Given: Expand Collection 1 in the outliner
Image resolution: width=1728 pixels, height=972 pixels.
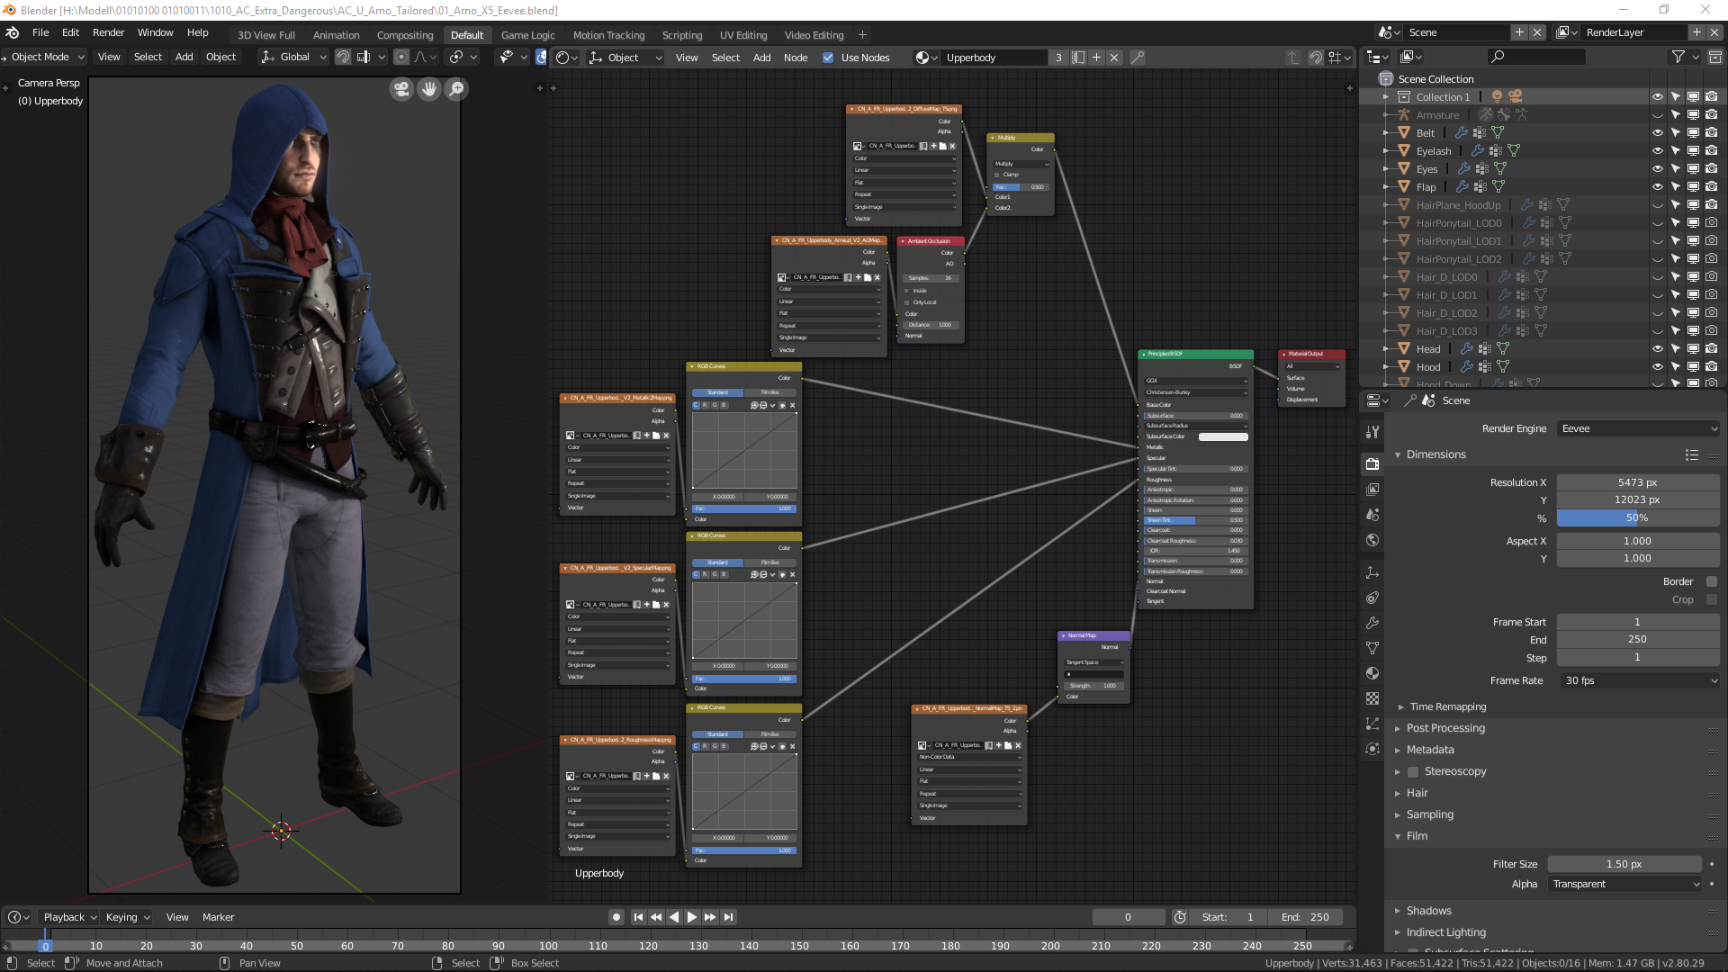Looking at the screenshot, I should [1386, 97].
